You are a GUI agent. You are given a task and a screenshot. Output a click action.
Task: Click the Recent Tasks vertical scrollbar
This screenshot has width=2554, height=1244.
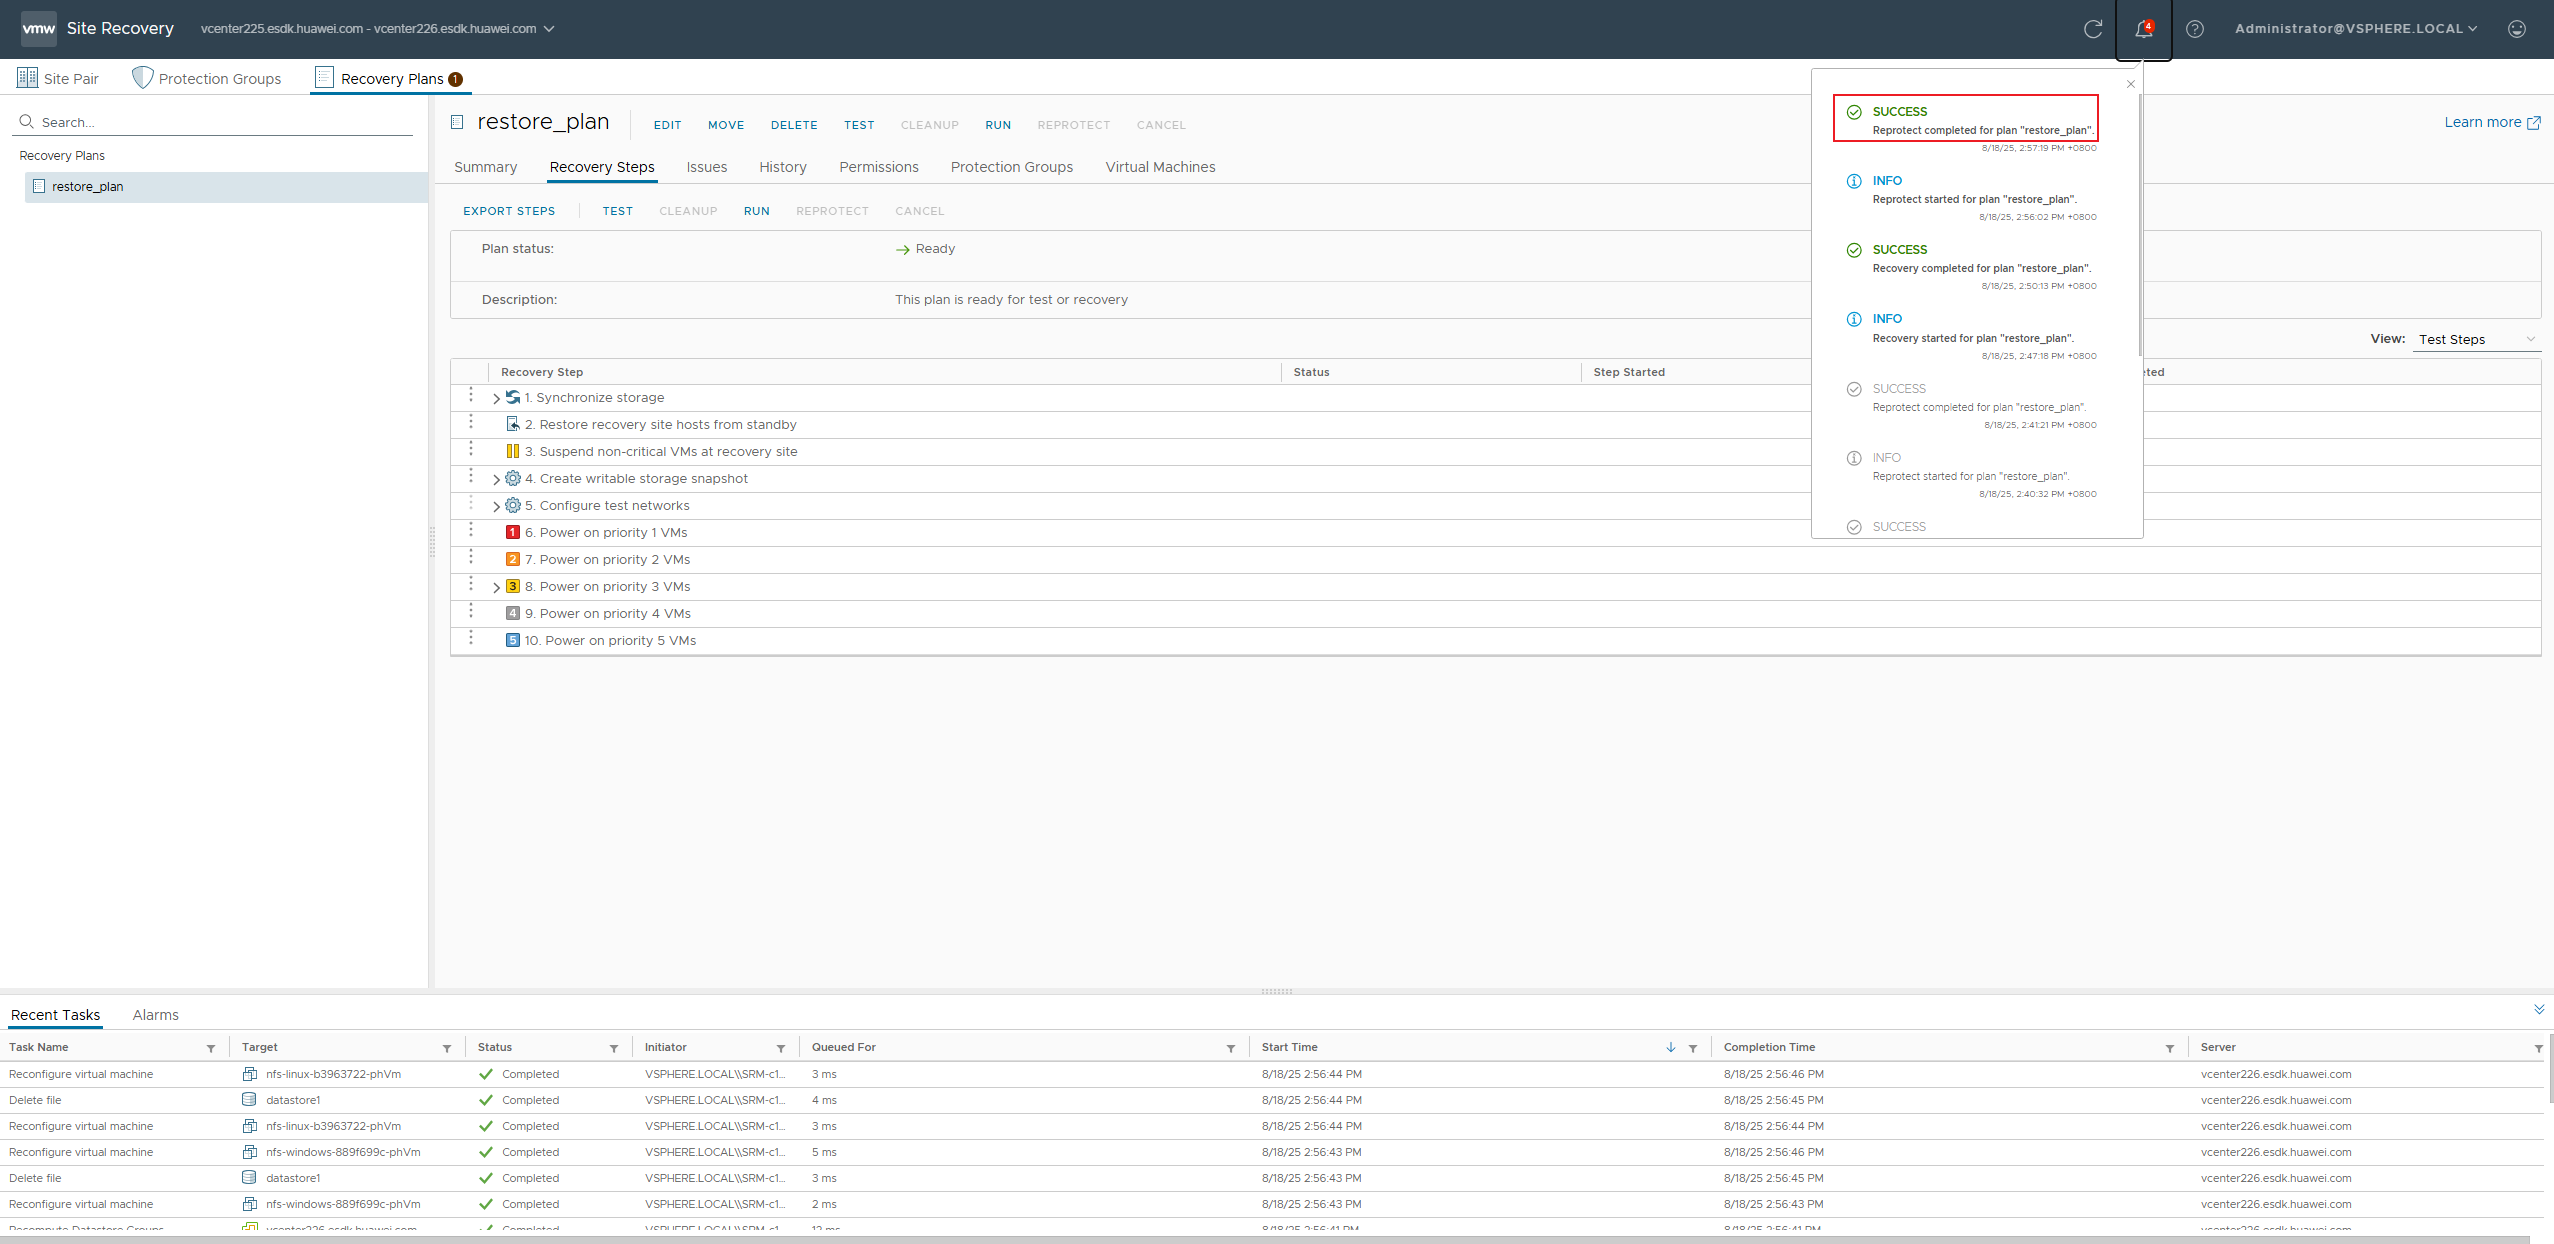tap(2549, 1068)
